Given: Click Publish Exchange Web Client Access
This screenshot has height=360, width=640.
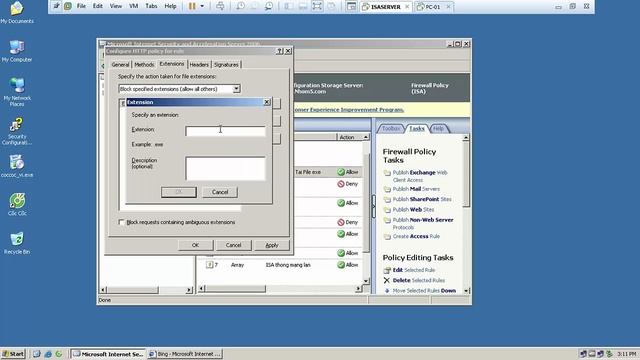Looking at the screenshot, I should click(x=420, y=176).
